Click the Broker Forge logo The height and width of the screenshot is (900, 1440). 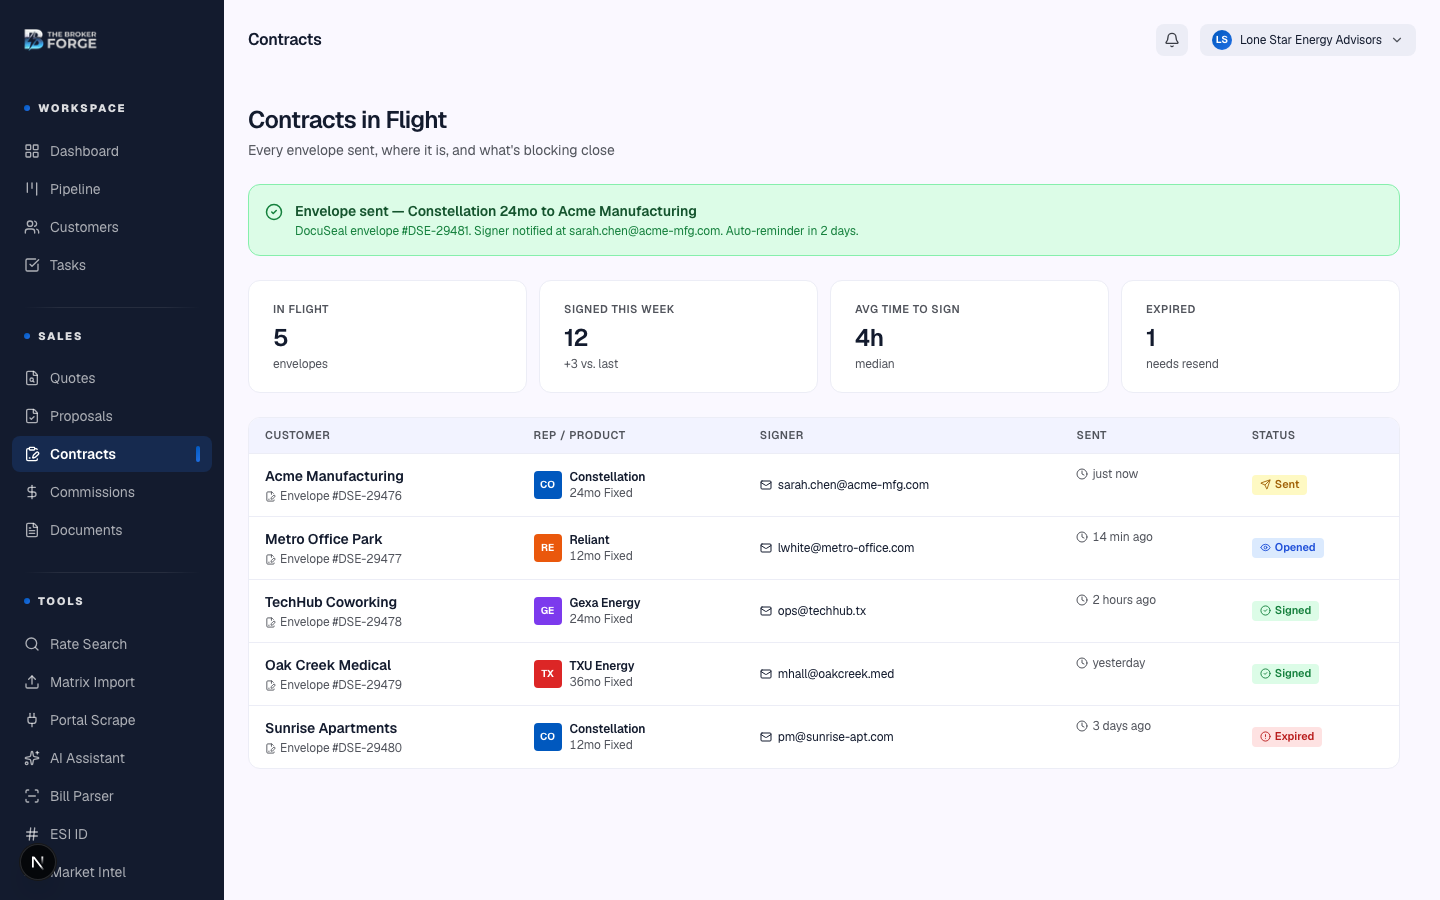(x=60, y=40)
